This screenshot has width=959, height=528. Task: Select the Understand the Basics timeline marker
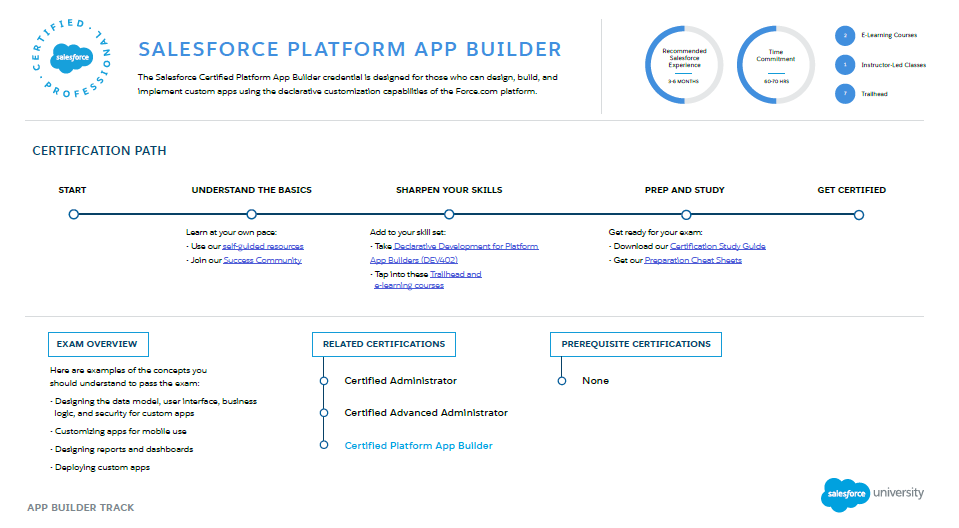point(251,214)
